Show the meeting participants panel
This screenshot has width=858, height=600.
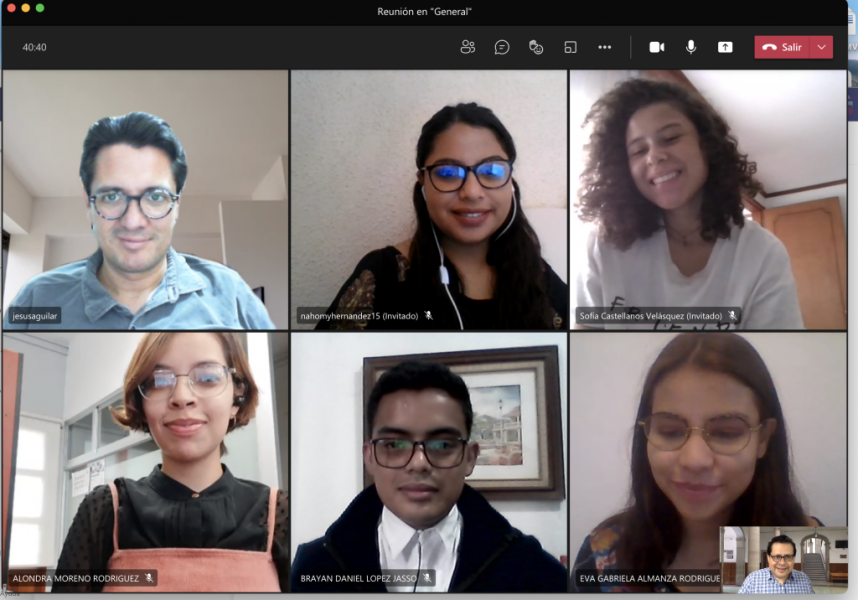coord(467,47)
